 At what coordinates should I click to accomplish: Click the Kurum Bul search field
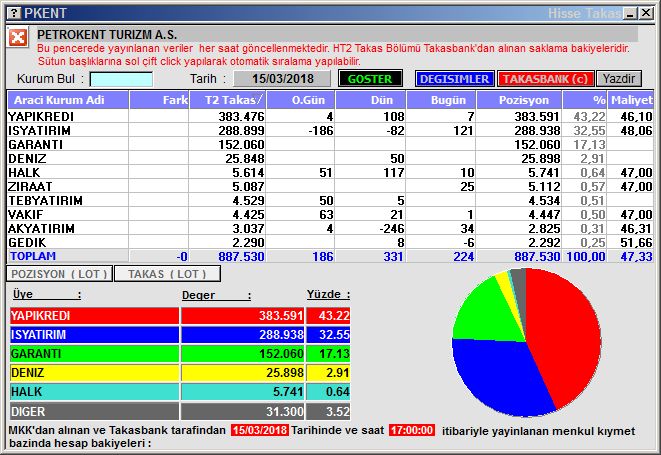click(x=121, y=79)
